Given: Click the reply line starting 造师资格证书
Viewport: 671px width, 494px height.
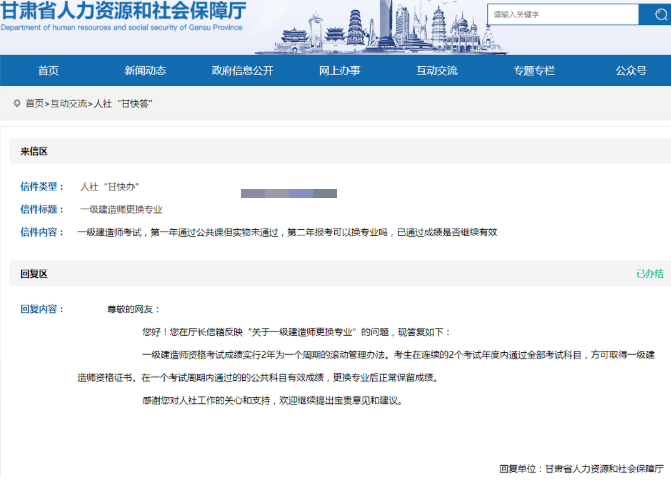Looking at the screenshot, I should [x=258, y=378].
